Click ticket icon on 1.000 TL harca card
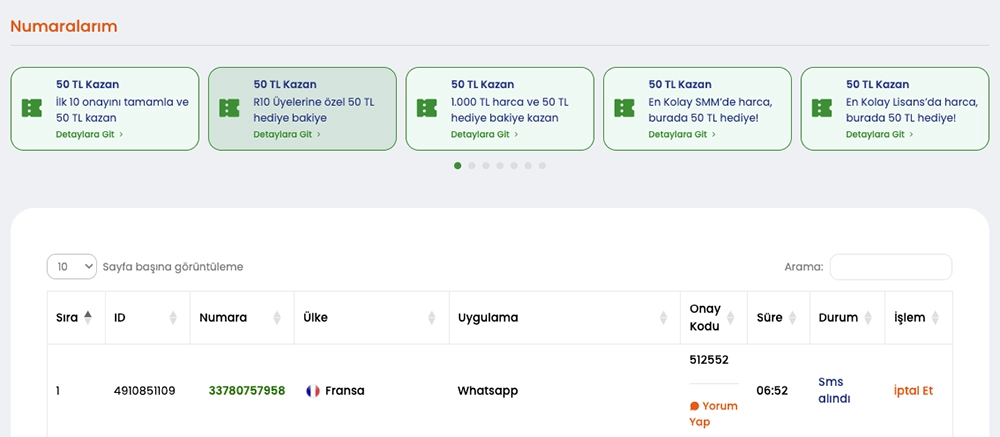This screenshot has height=437, width=1000. pyautogui.click(x=427, y=108)
